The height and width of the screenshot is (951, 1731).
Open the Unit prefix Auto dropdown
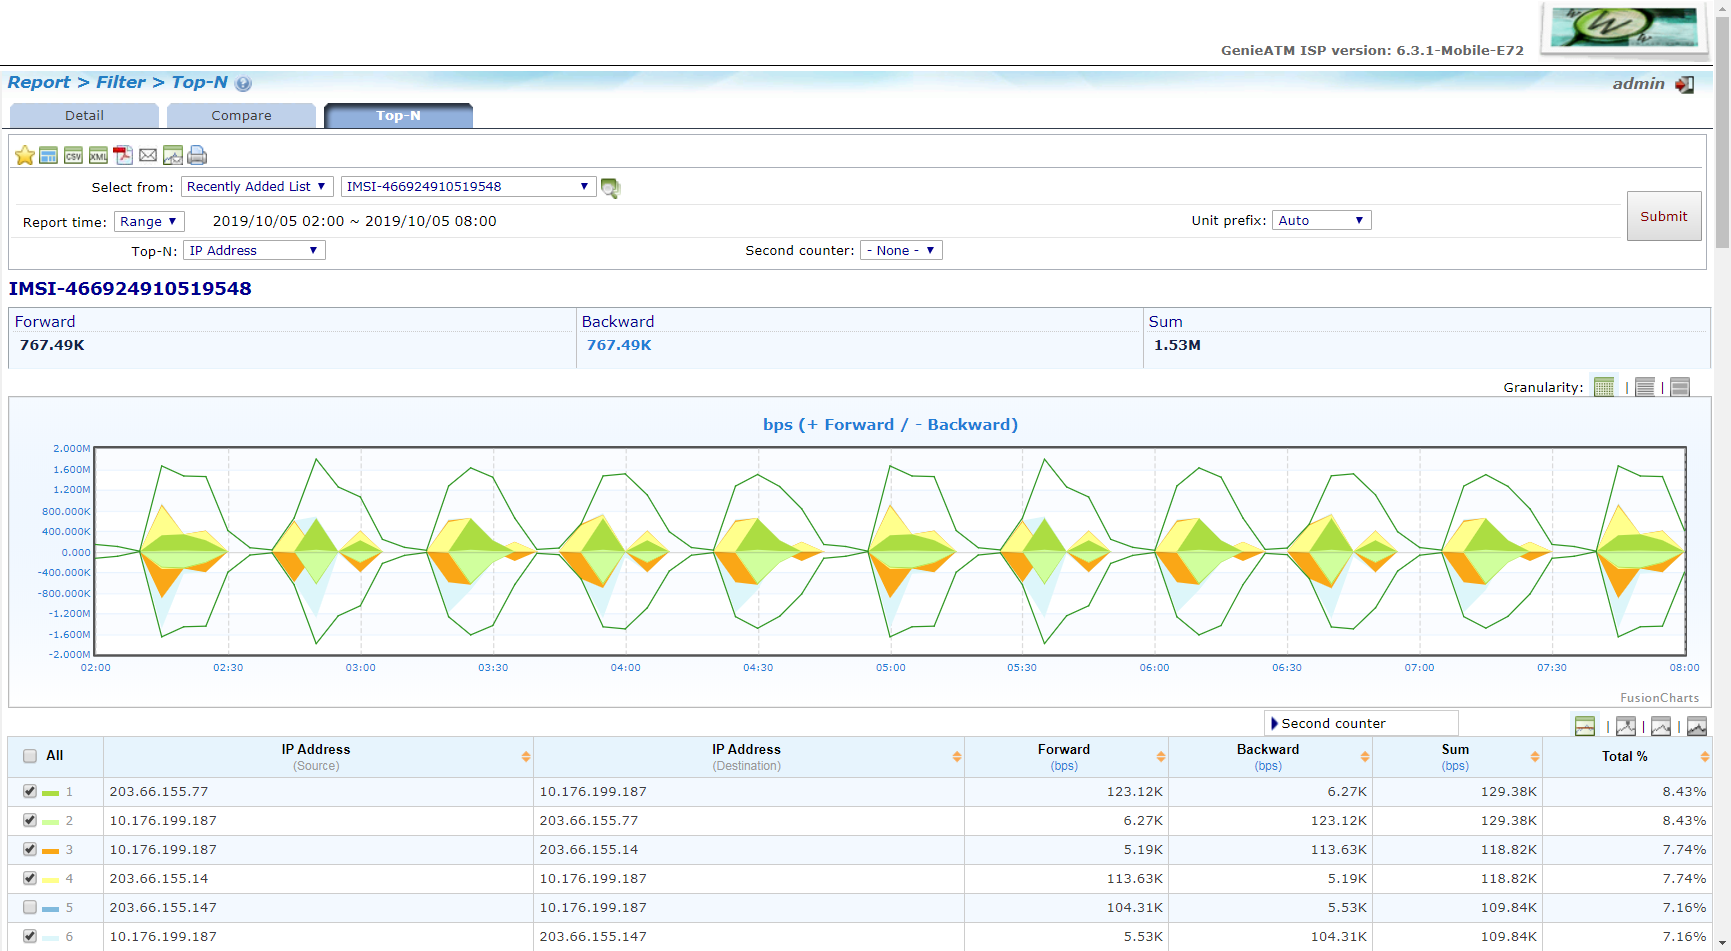(1322, 221)
